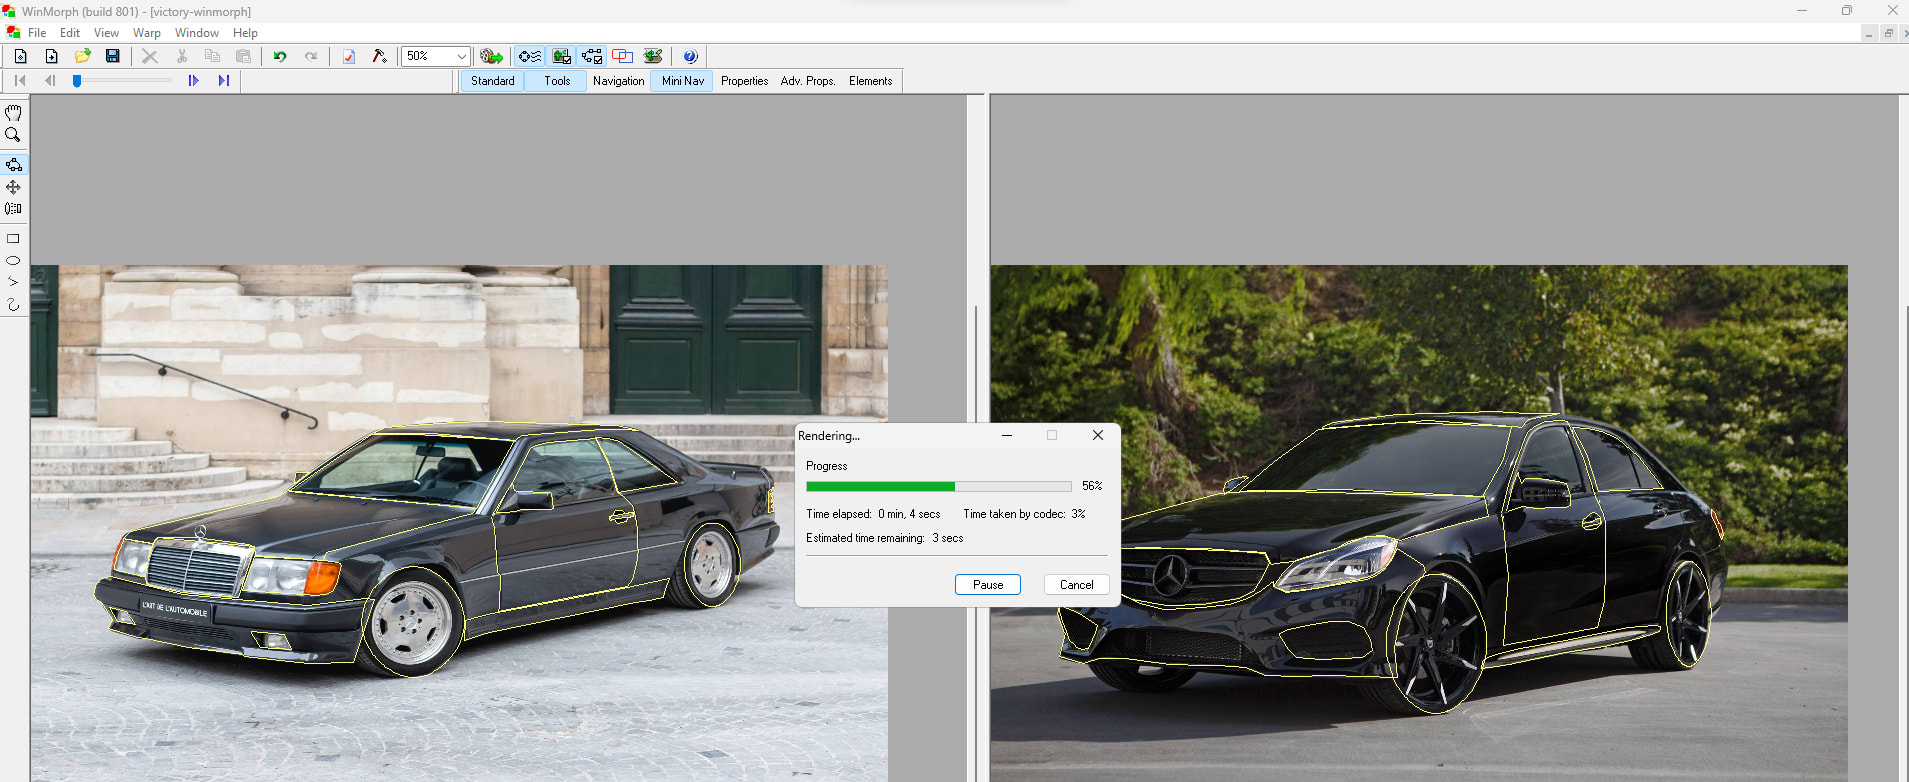Click the right pane vertical scrollbar
This screenshot has height=782, width=1909.
click(x=1904, y=438)
